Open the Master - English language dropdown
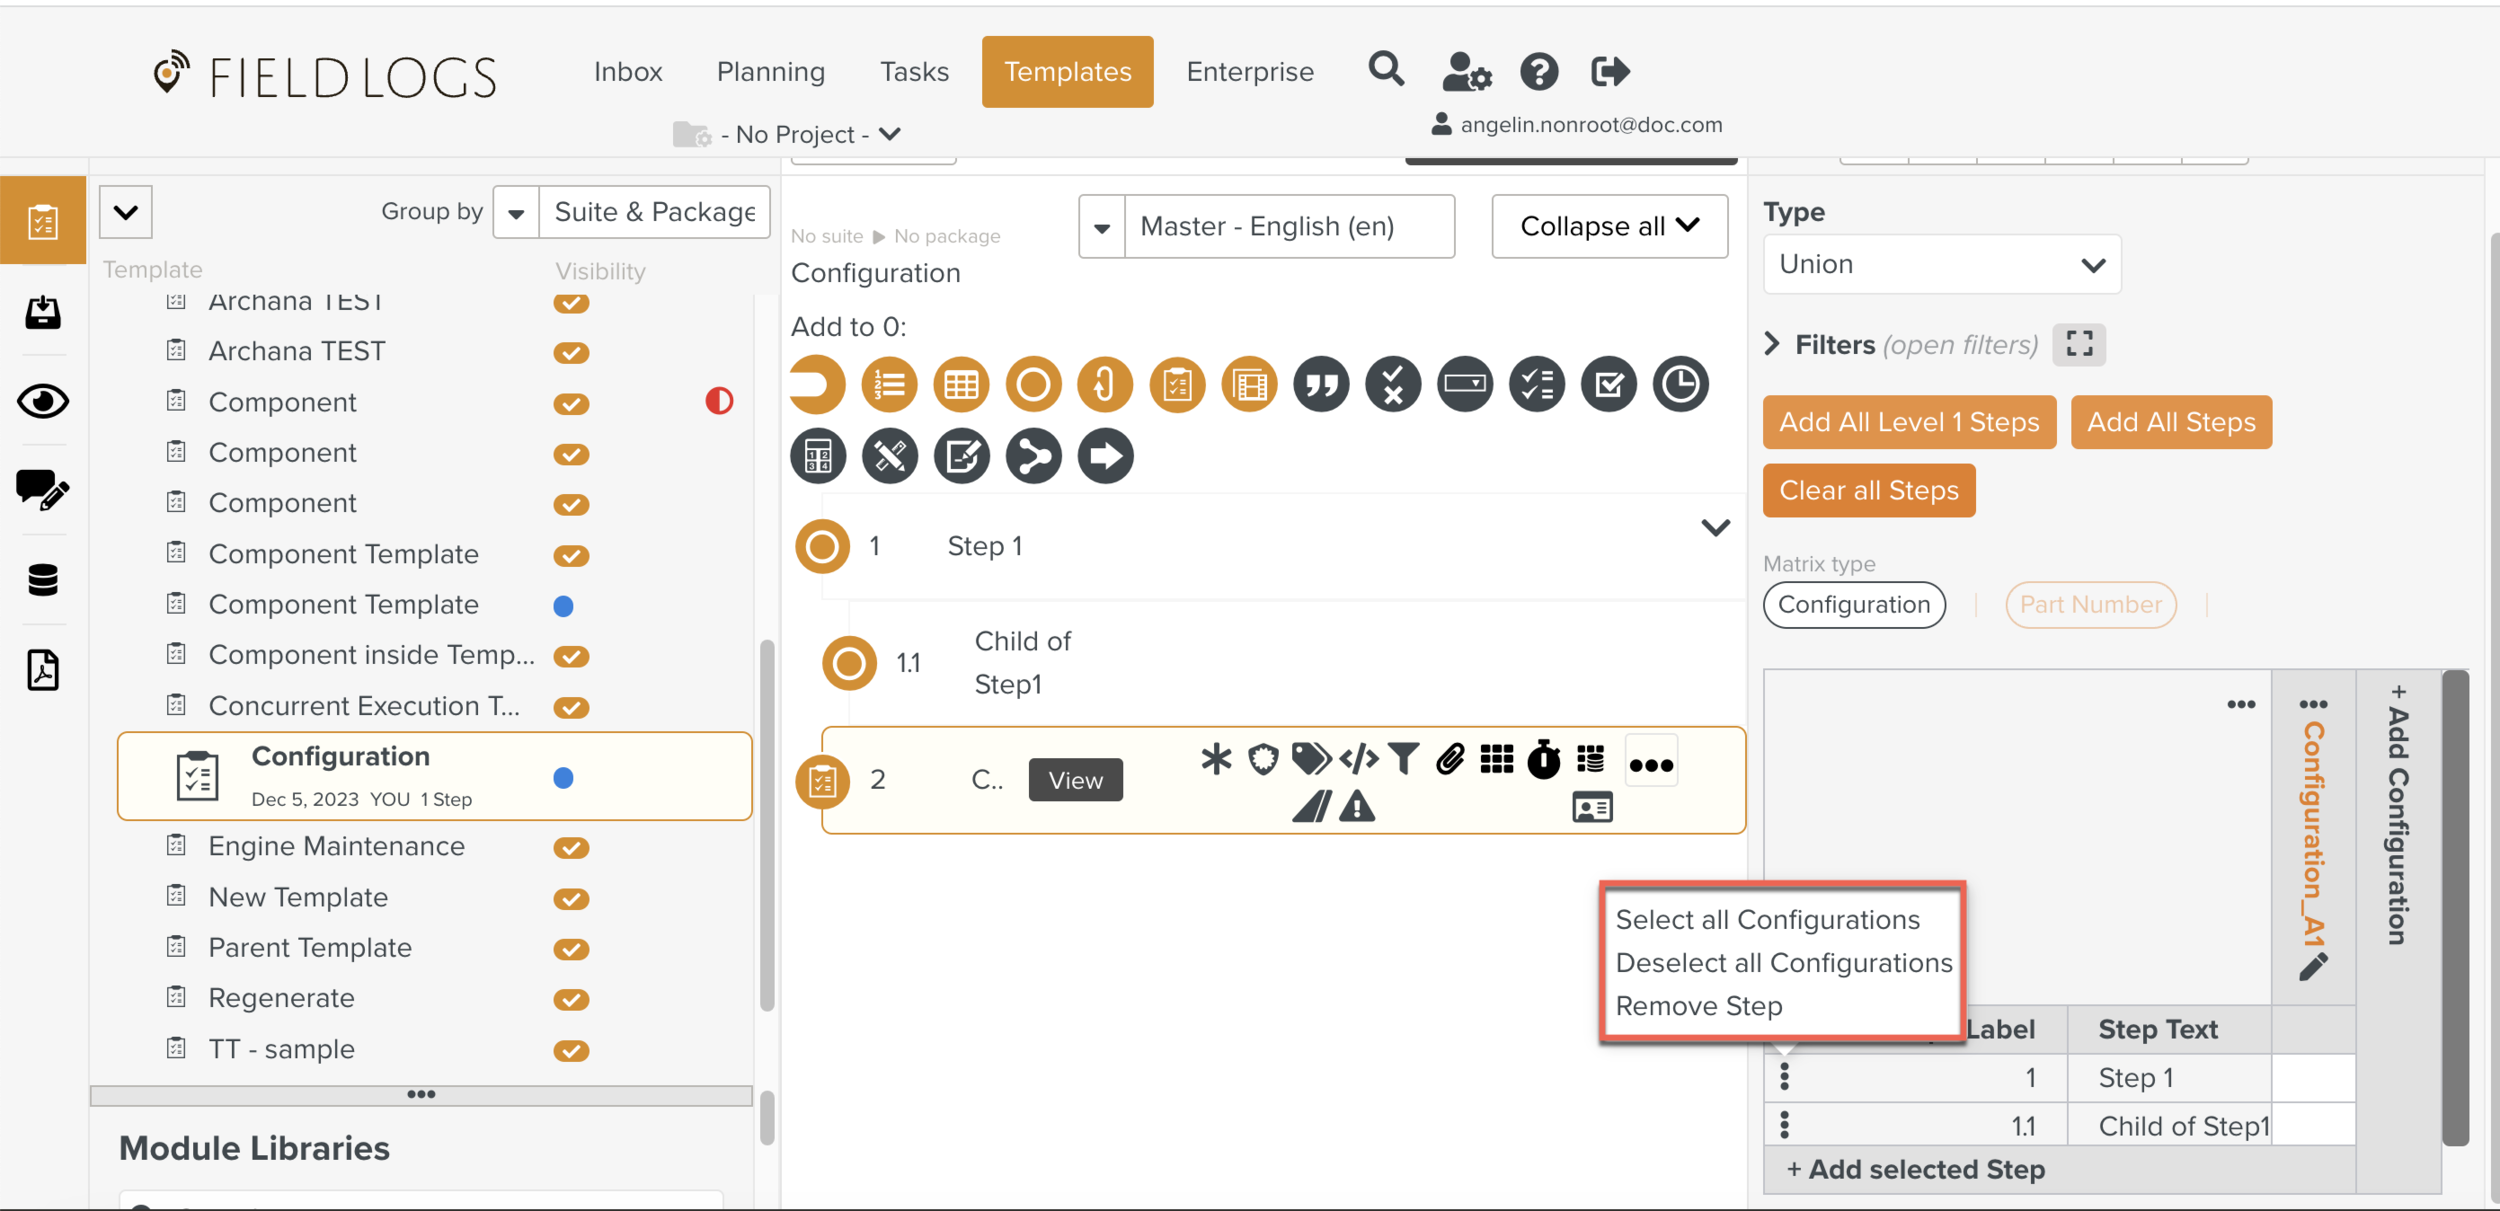The width and height of the screenshot is (2500, 1211). (1266, 226)
